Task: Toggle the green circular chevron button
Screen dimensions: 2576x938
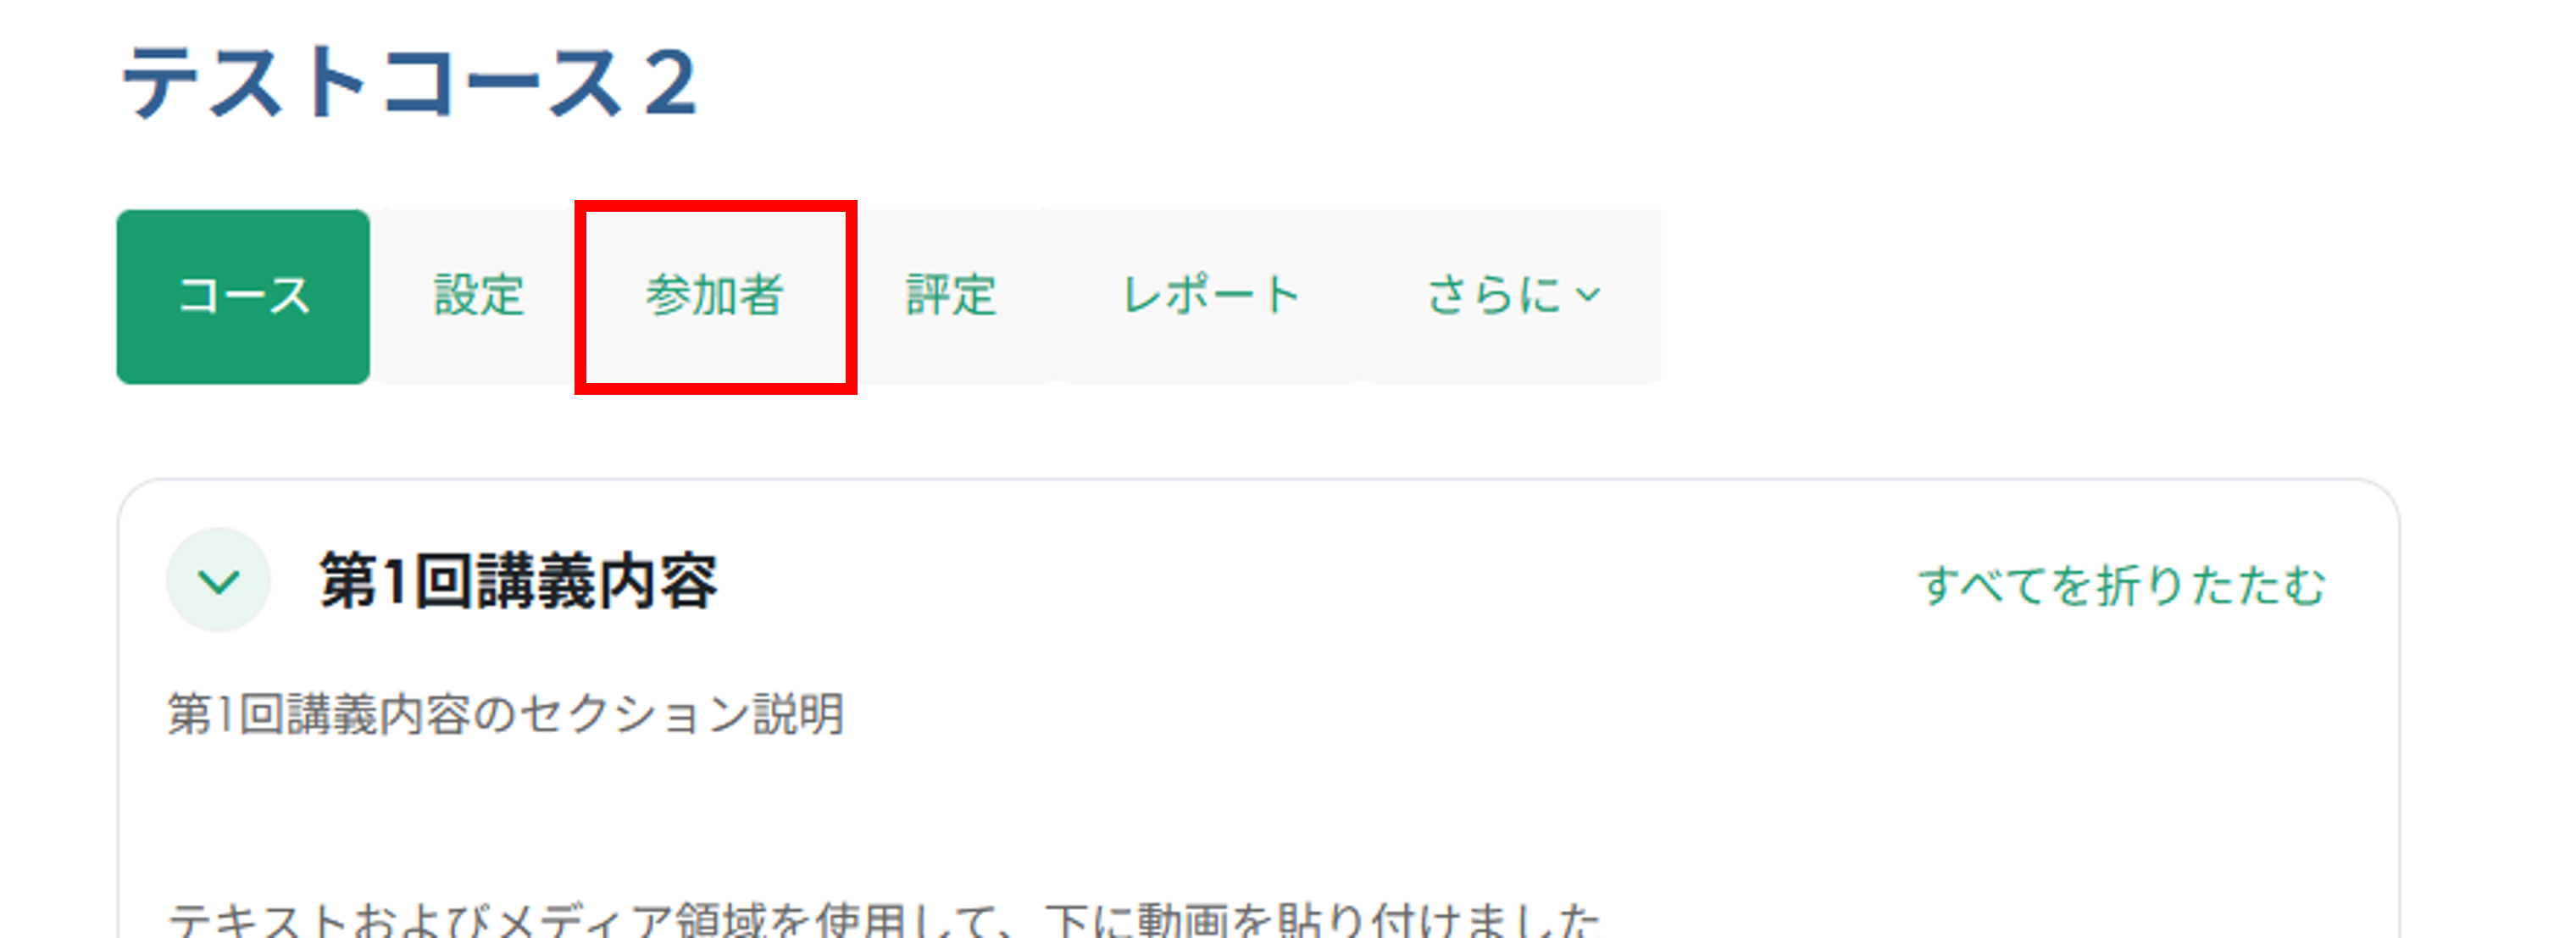Action: coord(218,581)
